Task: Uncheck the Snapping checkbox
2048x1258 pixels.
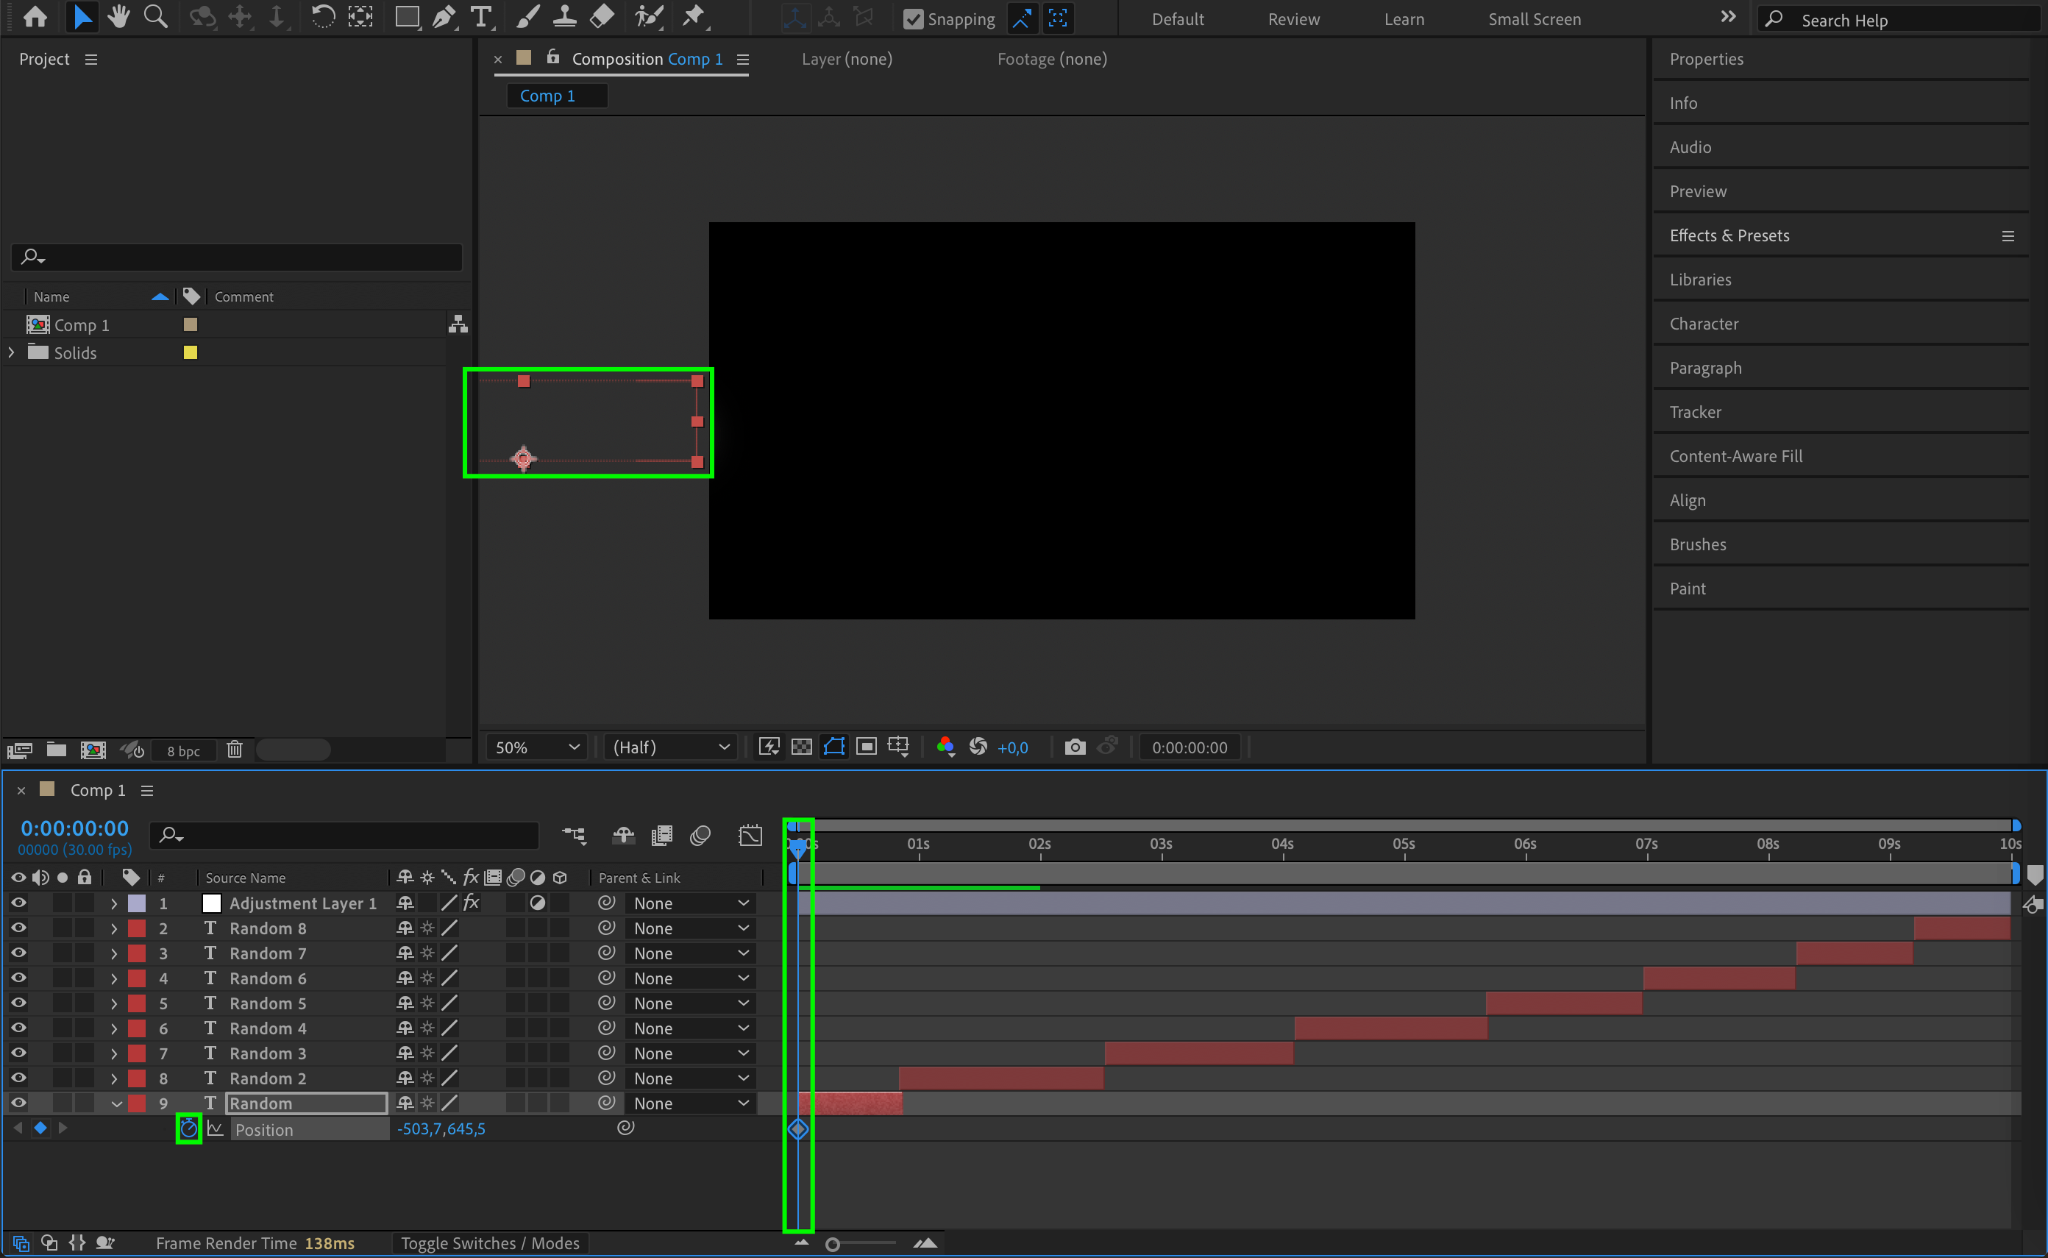Action: point(913,19)
